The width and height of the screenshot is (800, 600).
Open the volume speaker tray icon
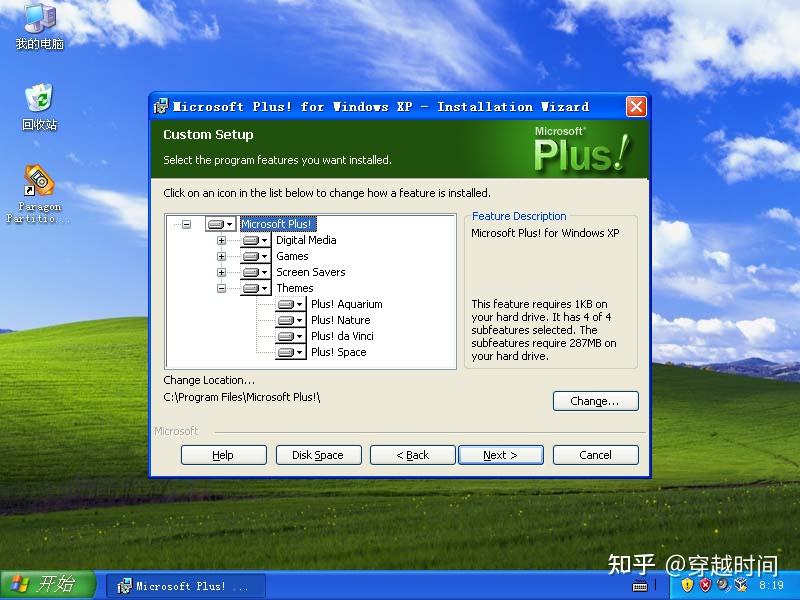[x=724, y=585]
